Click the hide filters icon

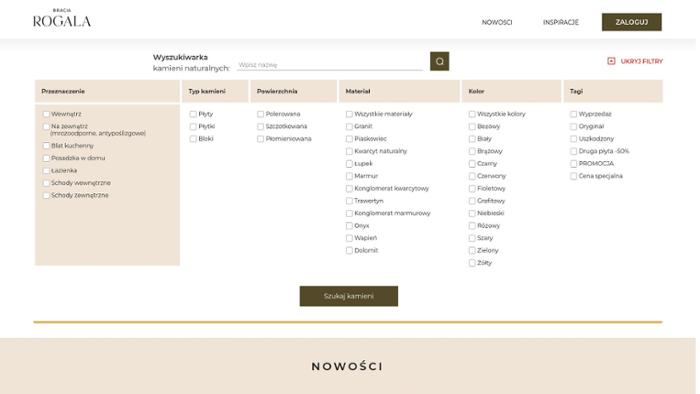coord(611,61)
